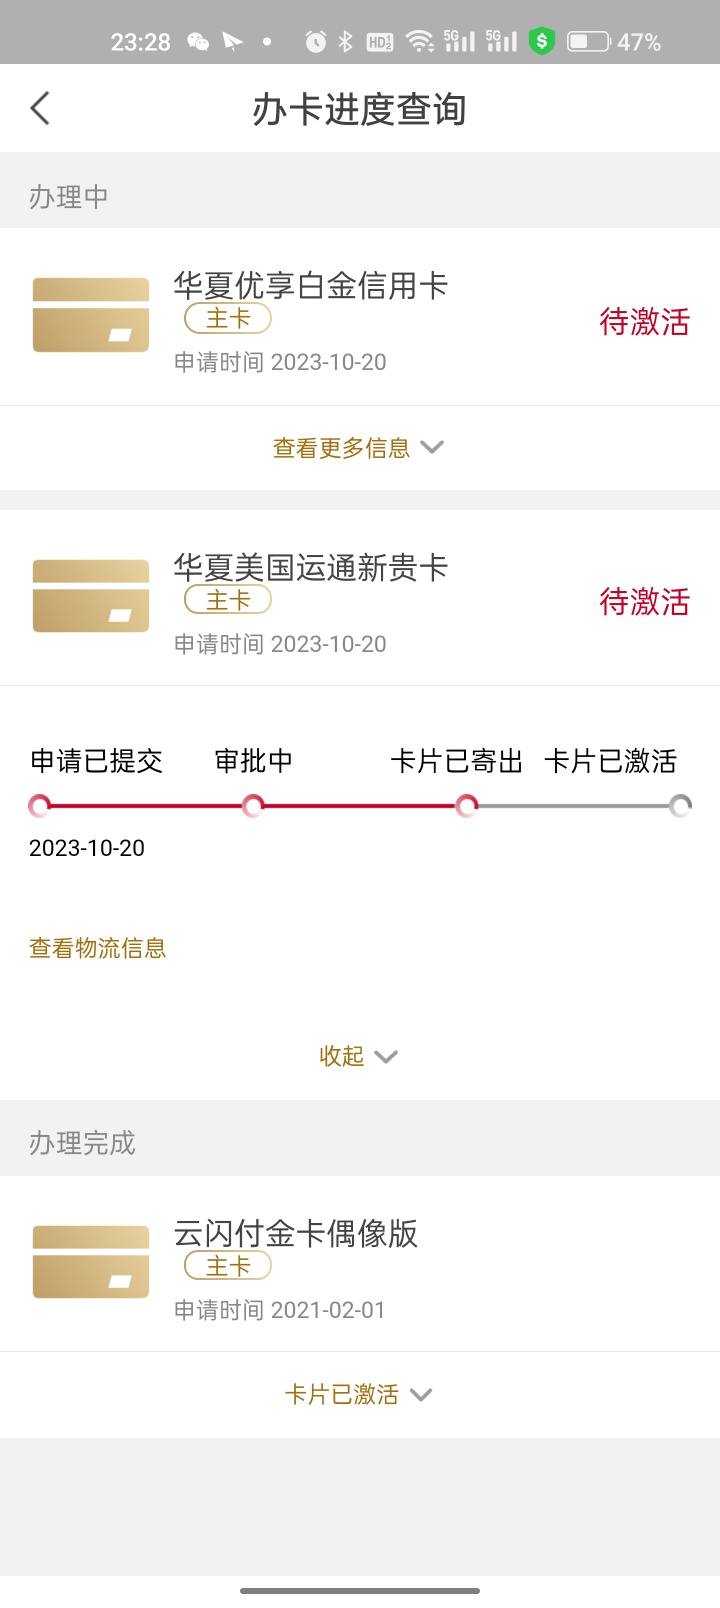Tap the 云闪付金卡偶像版 card icon

91,1262
